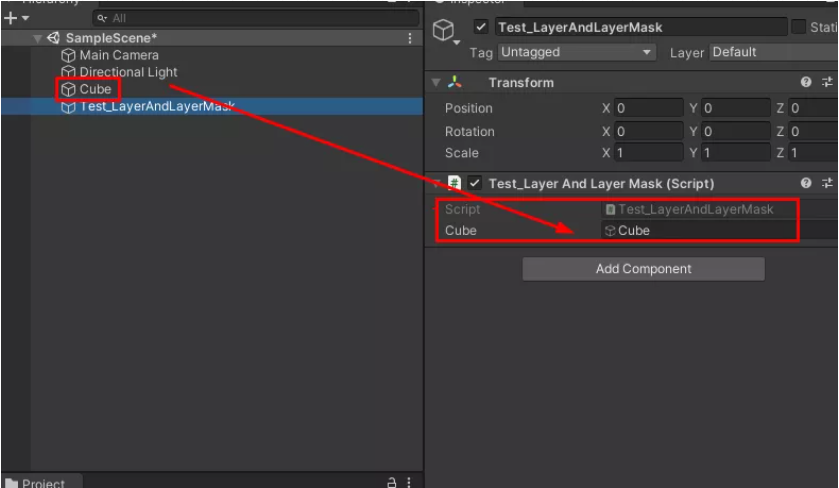
Task: Click the Scale label
Action: click(461, 153)
